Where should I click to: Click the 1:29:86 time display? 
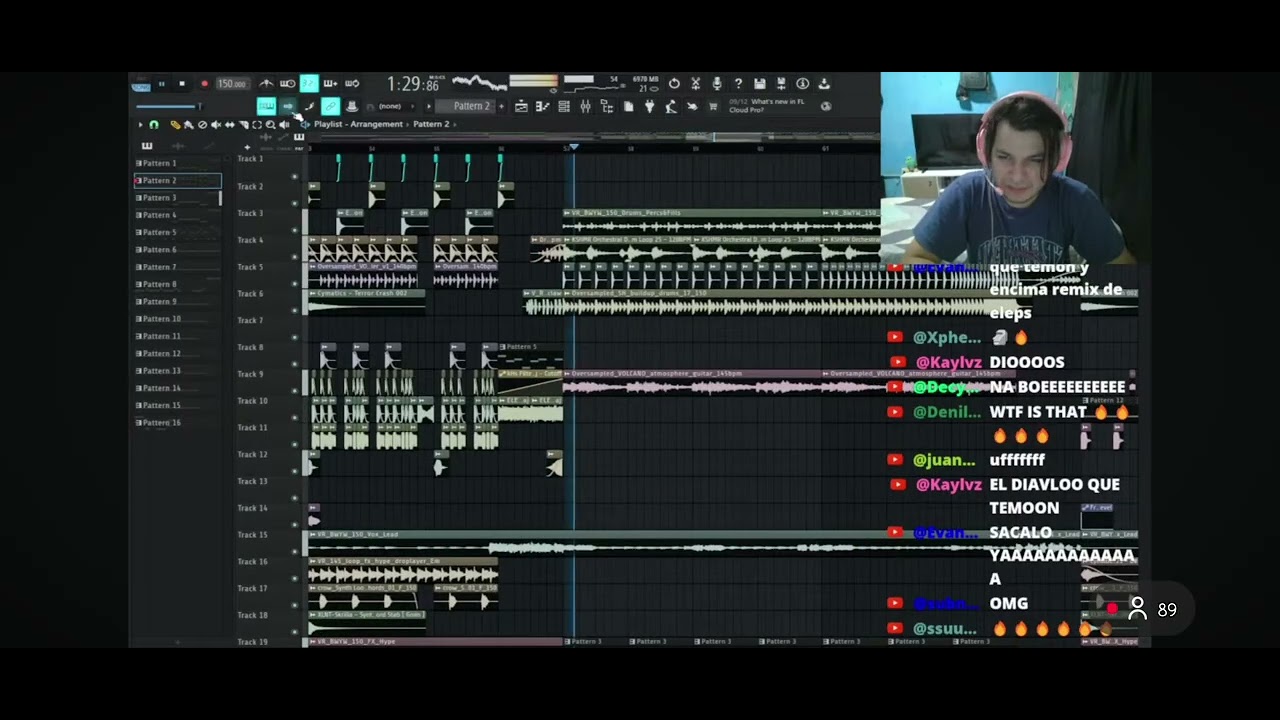tap(415, 84)
